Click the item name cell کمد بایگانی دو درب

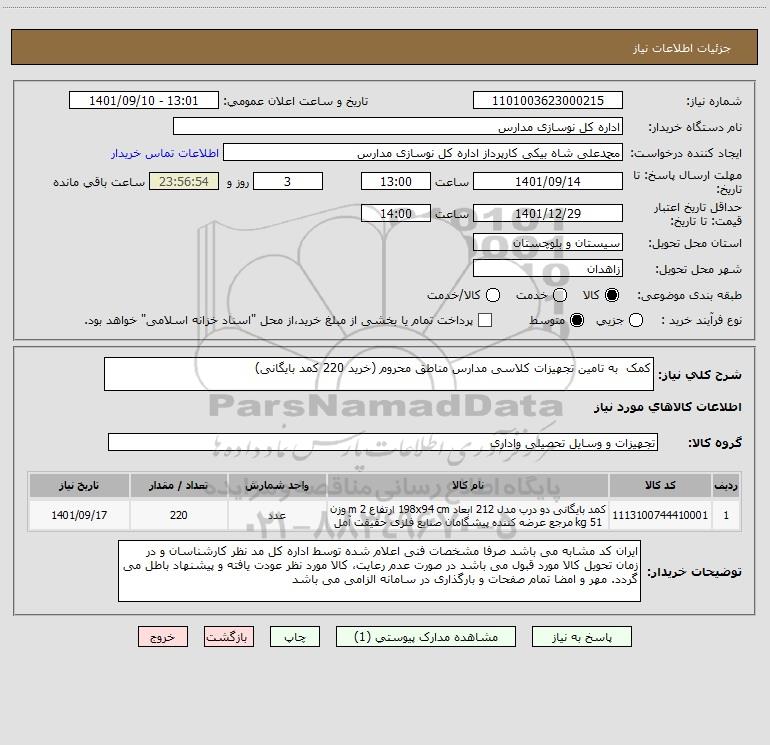pyautogui.click(x=468, y=515)
